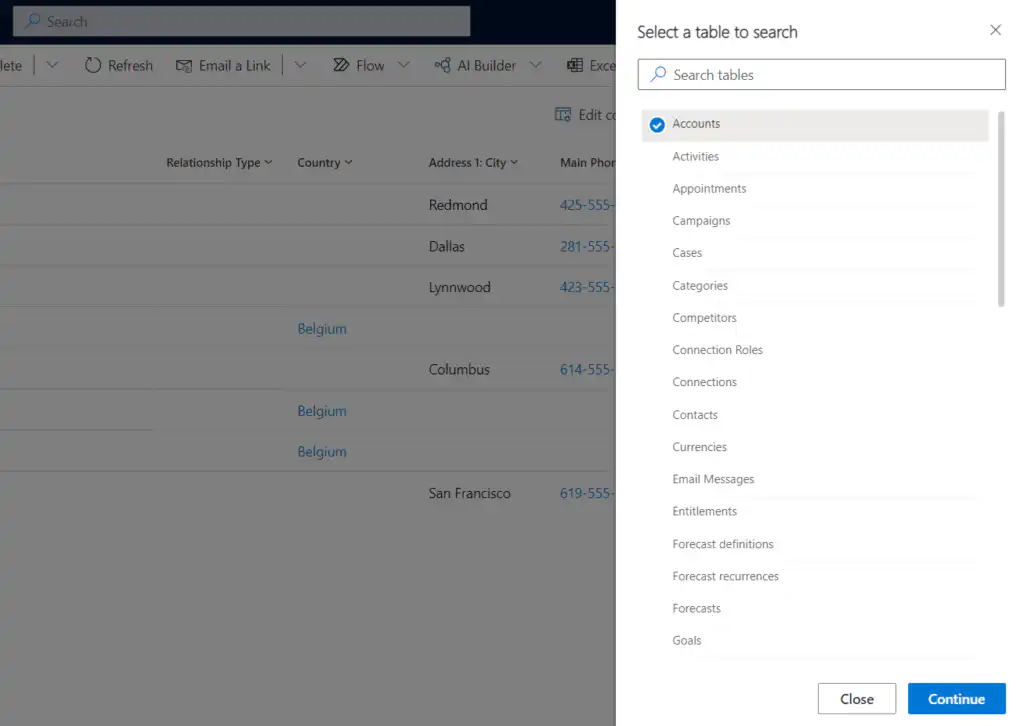Select the Campaigns table option

701,221
